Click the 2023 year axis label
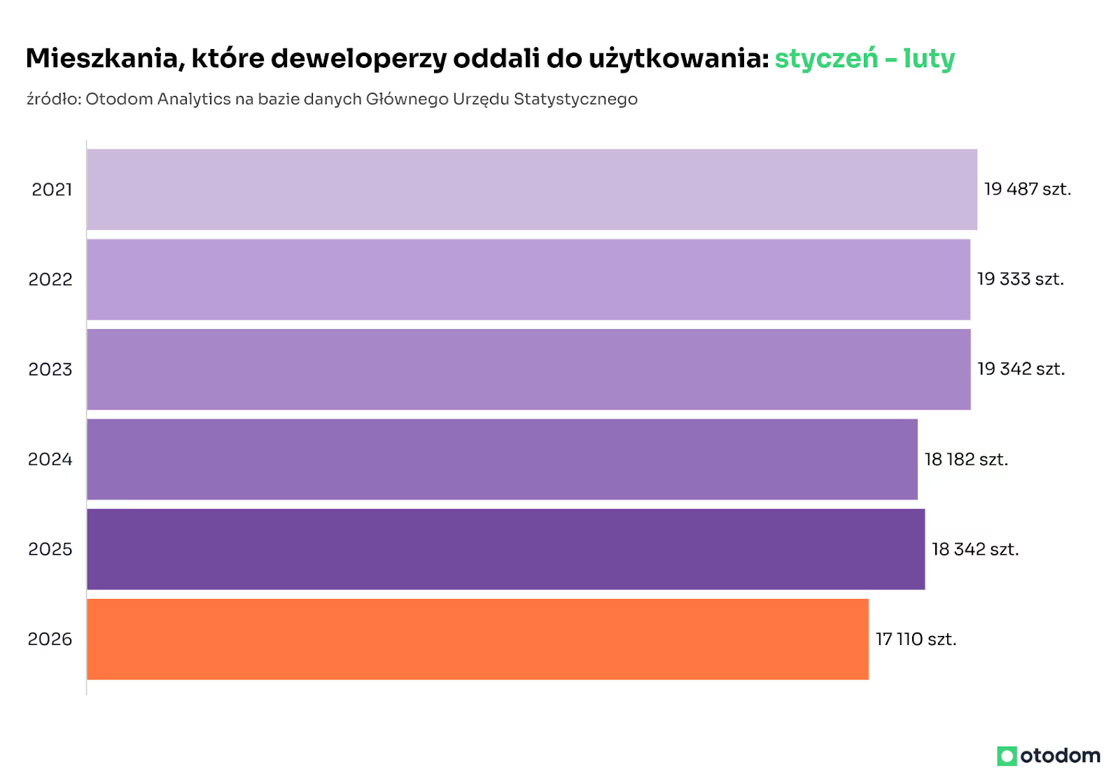Image resolution: width=1120 pixels, height=776 pixels. (x=51, y=369)
